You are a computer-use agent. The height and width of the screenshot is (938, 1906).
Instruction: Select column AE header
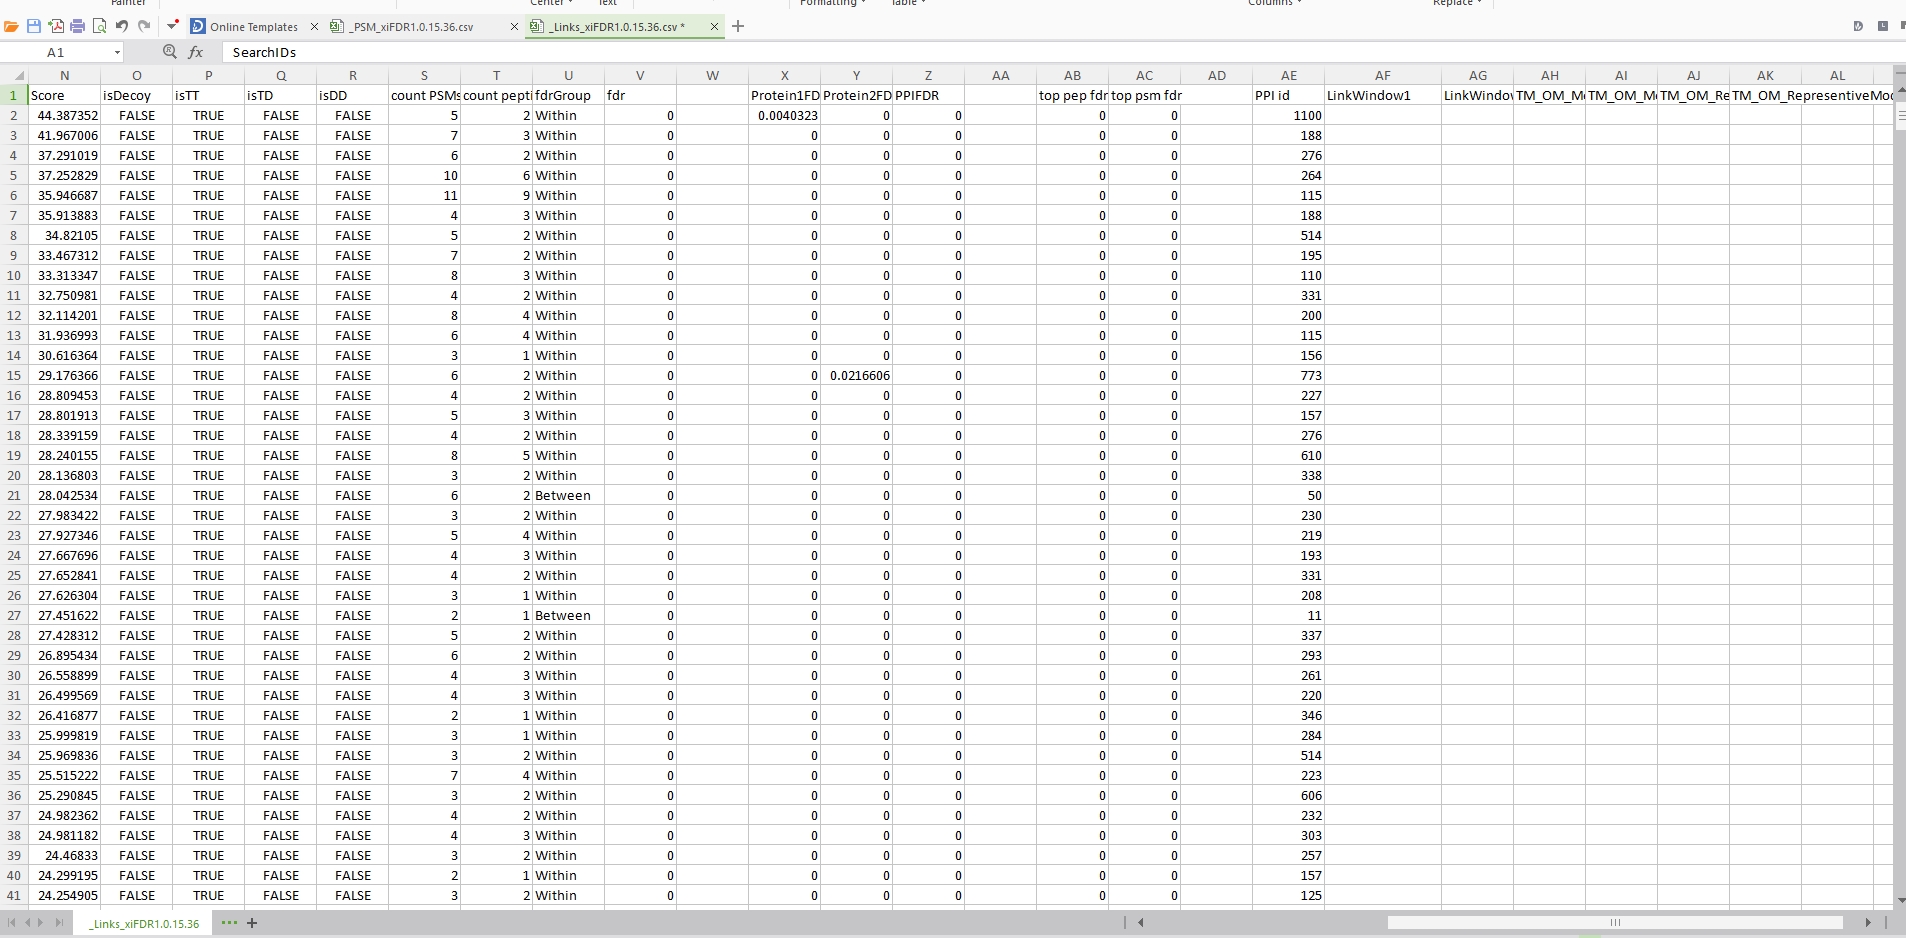coord(1288,76)
